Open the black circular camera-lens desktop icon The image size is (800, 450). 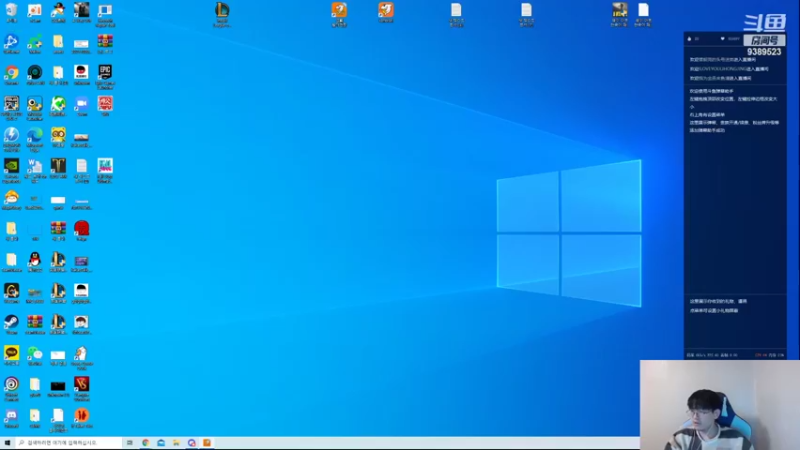35,74
